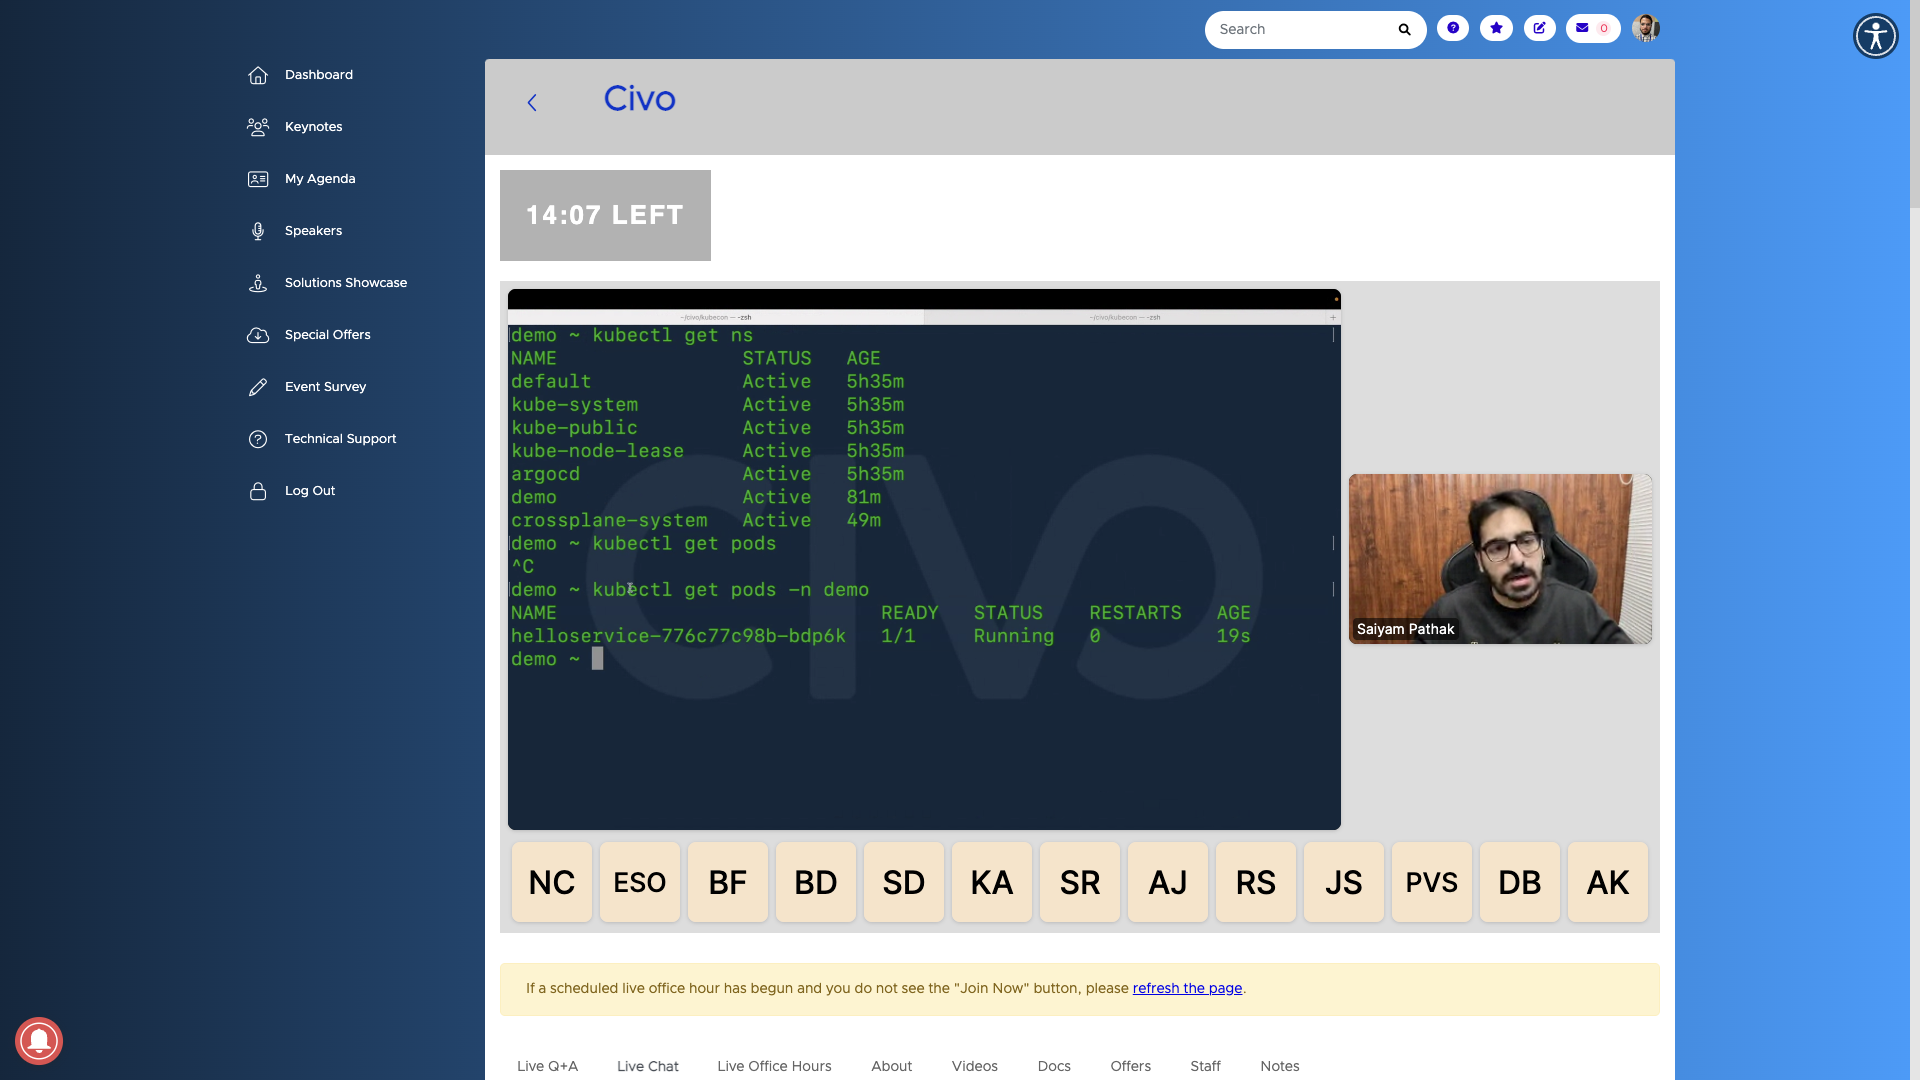
Task: Select the ESO attendee badge
Action: (x=640, y=881)
